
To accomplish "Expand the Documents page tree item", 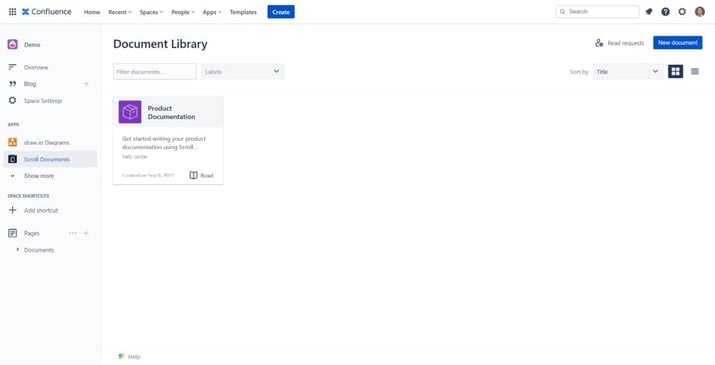I will tap(17, 250).
